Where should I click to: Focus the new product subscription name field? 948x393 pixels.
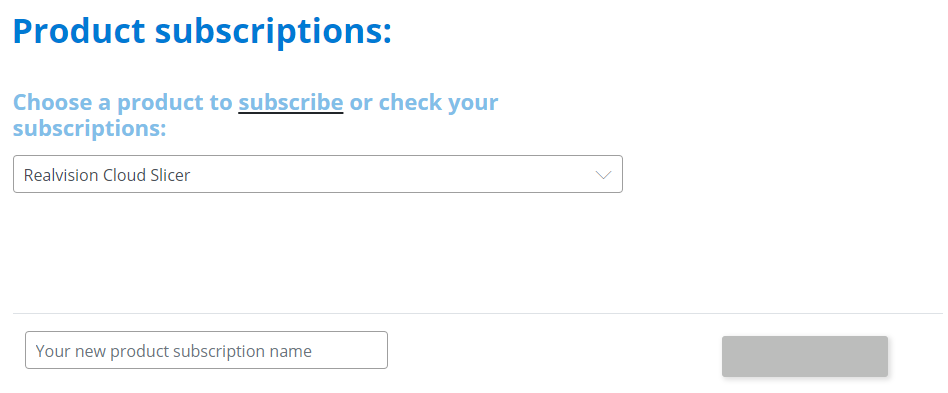click(x=206, y=349)
